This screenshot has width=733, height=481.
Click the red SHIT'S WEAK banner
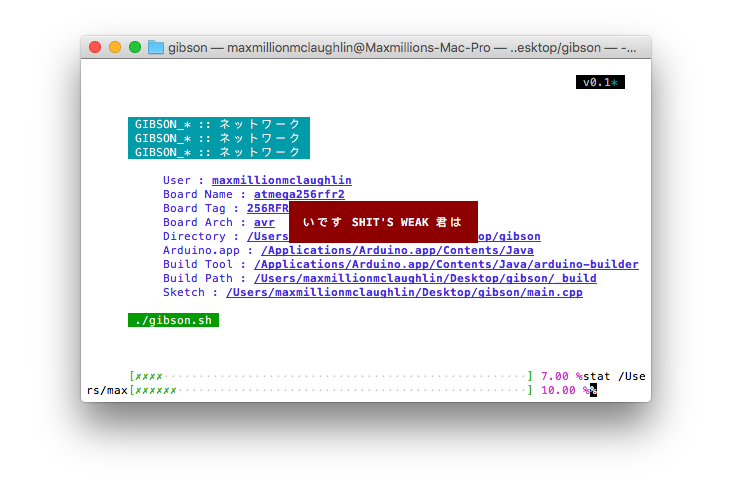383,222
